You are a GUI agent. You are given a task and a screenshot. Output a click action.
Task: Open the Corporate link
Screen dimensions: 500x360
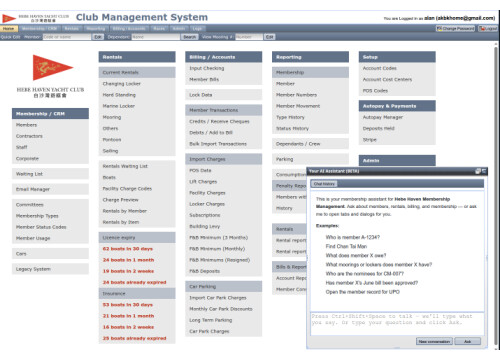tap(27, 159)
